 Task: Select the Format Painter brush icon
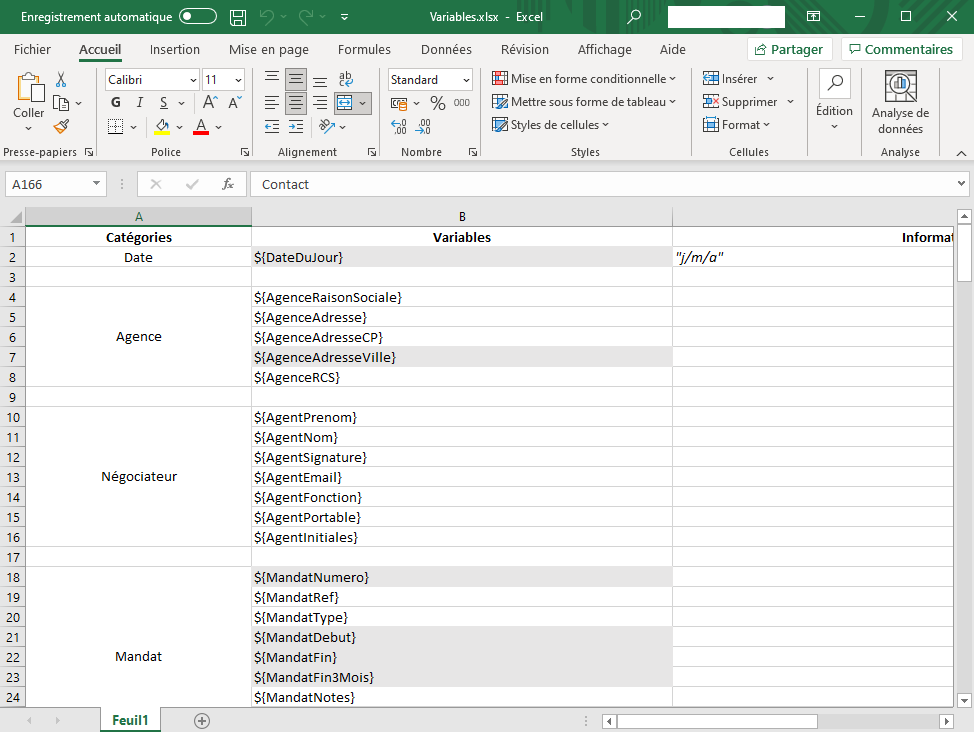[x=61, y=126]
